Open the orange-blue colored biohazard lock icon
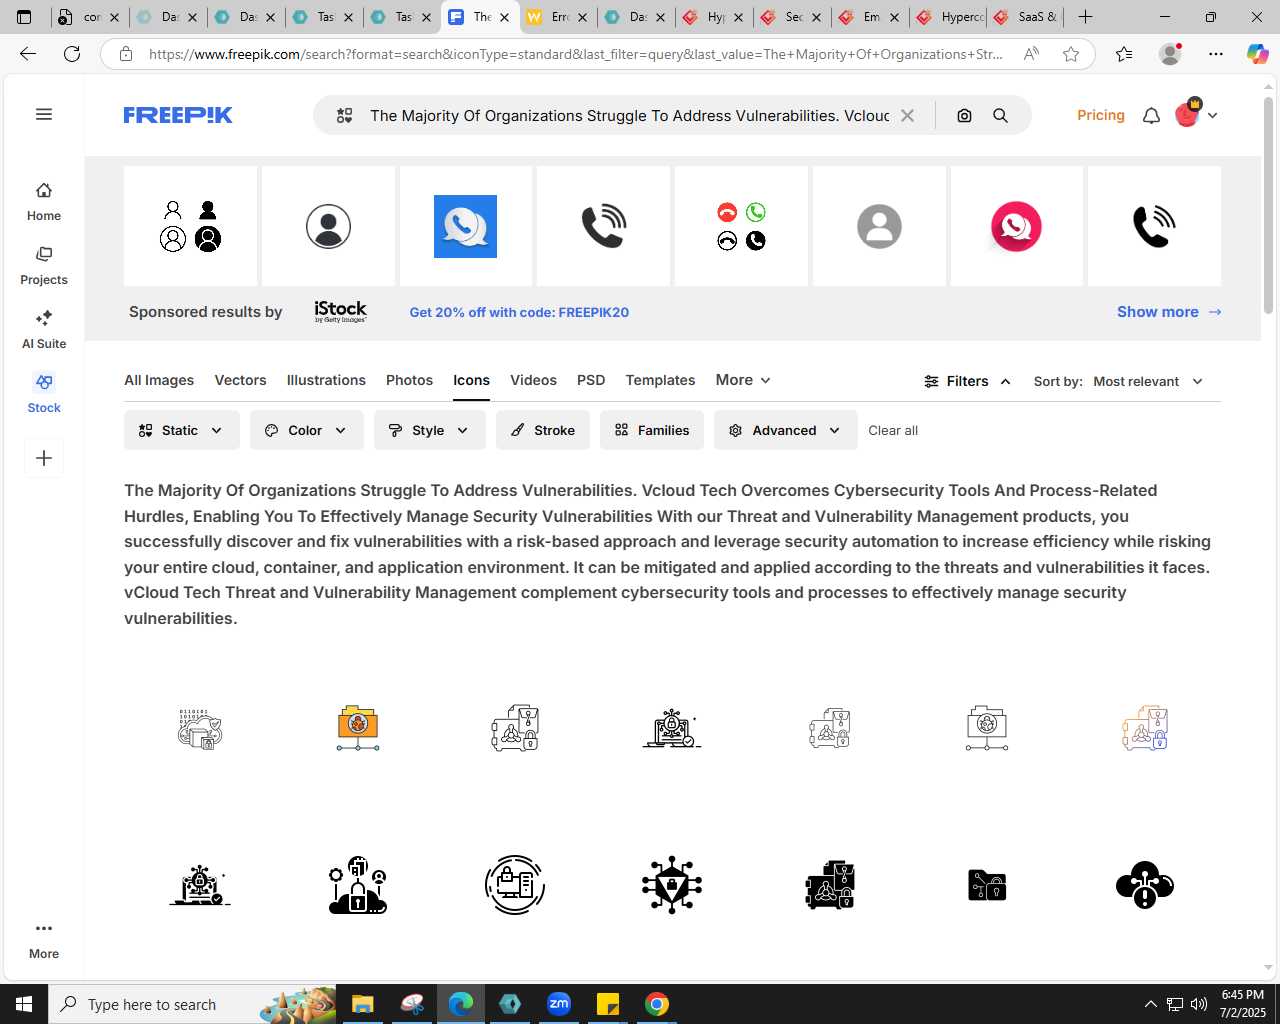Image resolution: width=1280 pixels, height=1024 pixels. tap(1145, 728)
